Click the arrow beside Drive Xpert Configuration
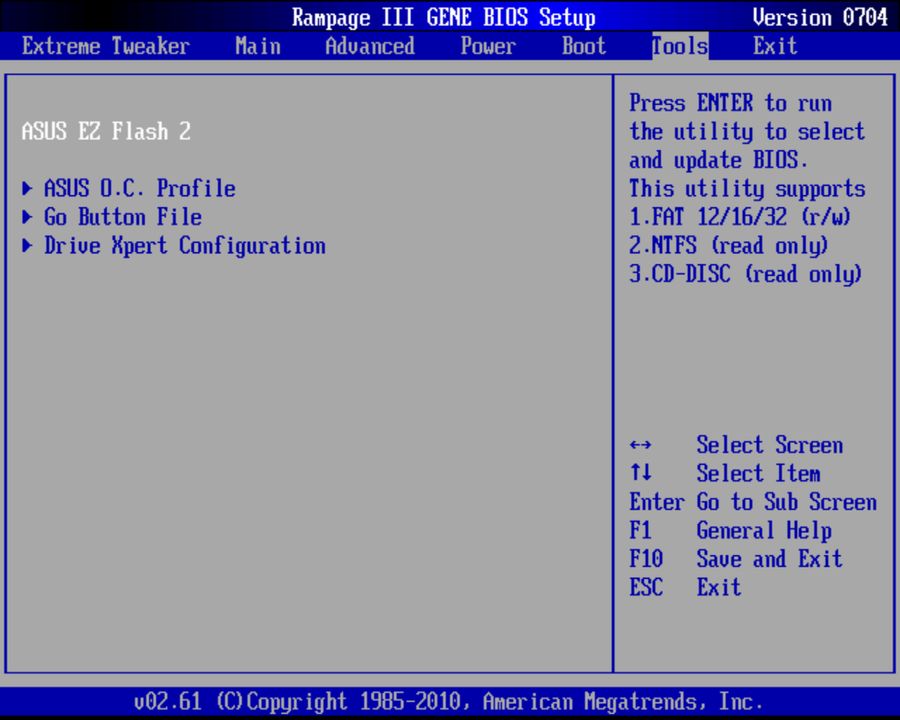Viewport: 900px width, 720px height. click(x=27, y=246)
